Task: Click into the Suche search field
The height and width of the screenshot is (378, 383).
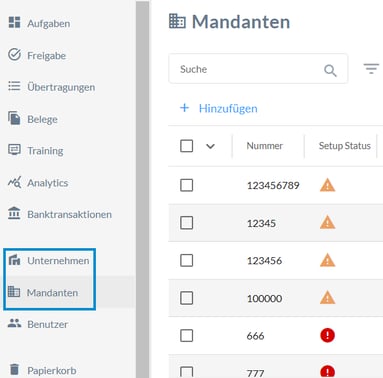Action: 258,69
